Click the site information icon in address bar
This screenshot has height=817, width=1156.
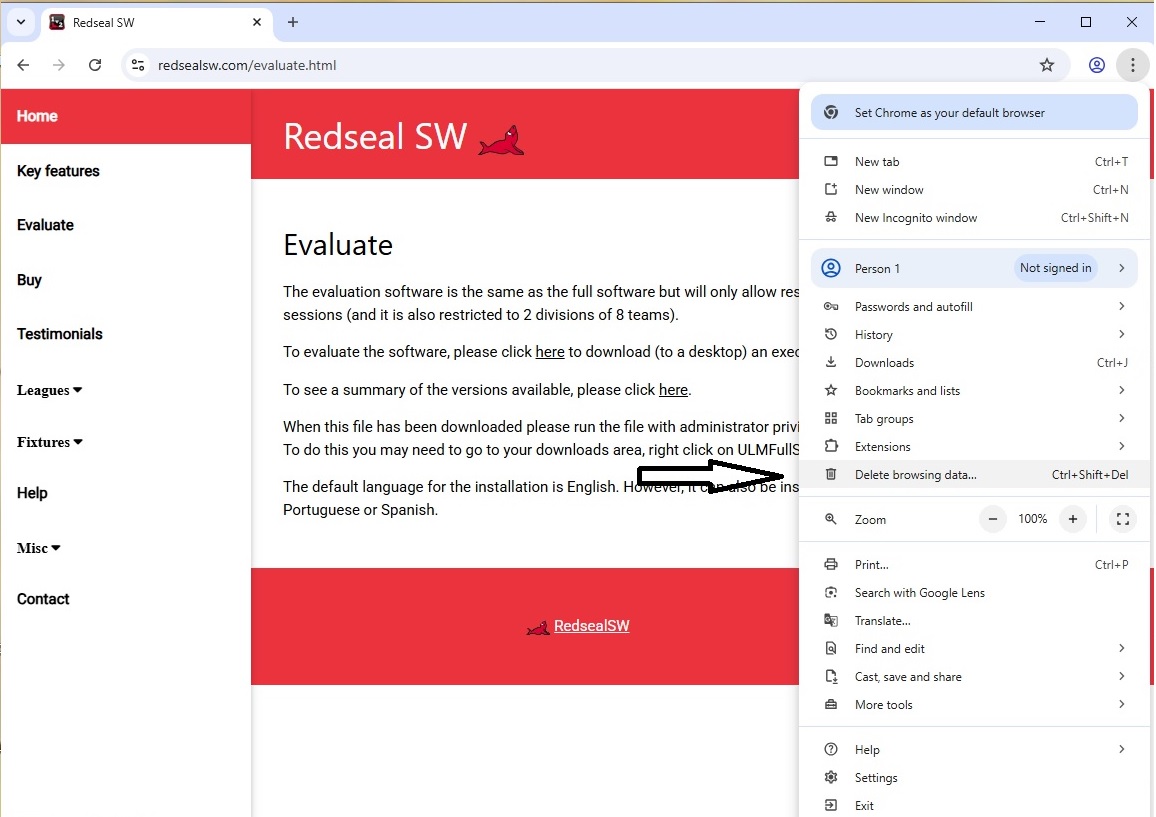[139, 65]
